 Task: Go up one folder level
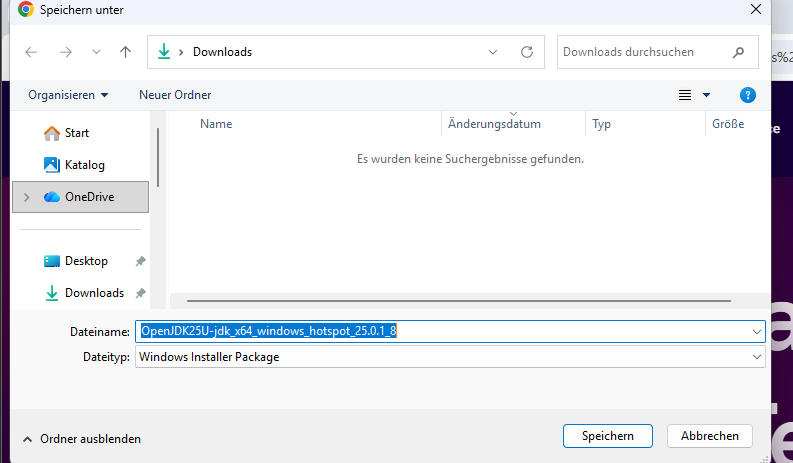point(125,52)
